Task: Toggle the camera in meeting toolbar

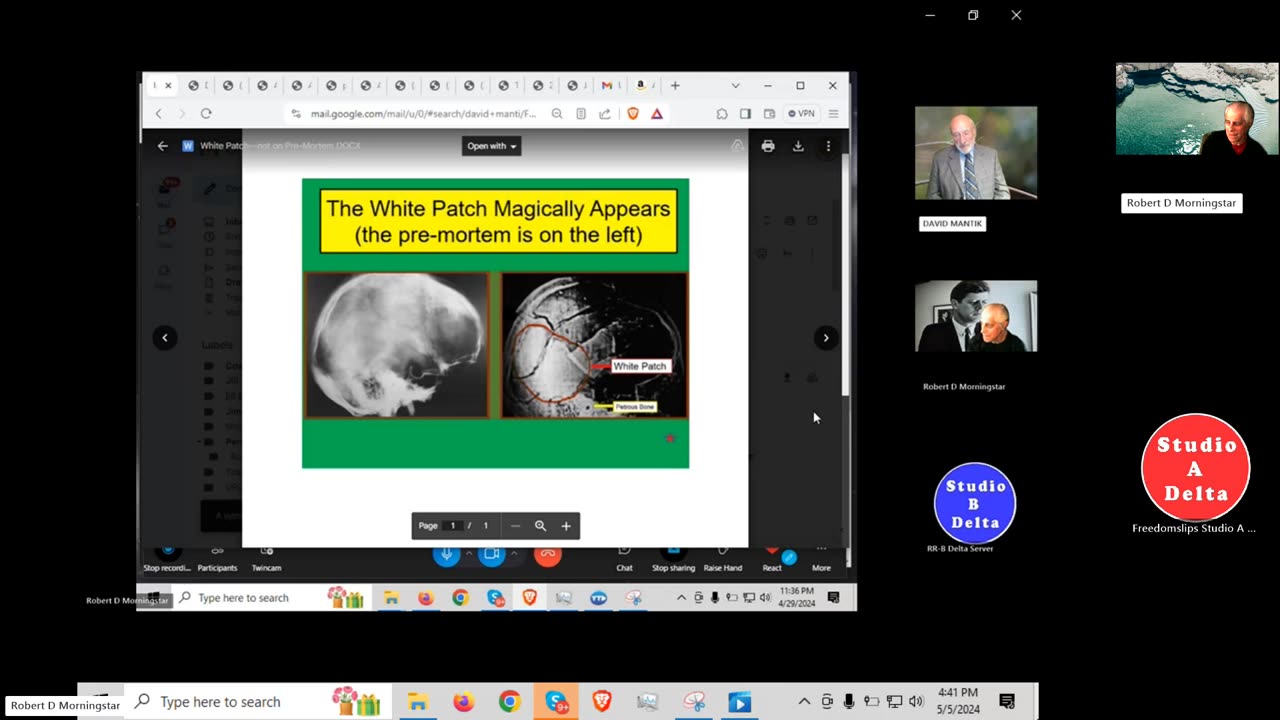Action: point(492,554)
